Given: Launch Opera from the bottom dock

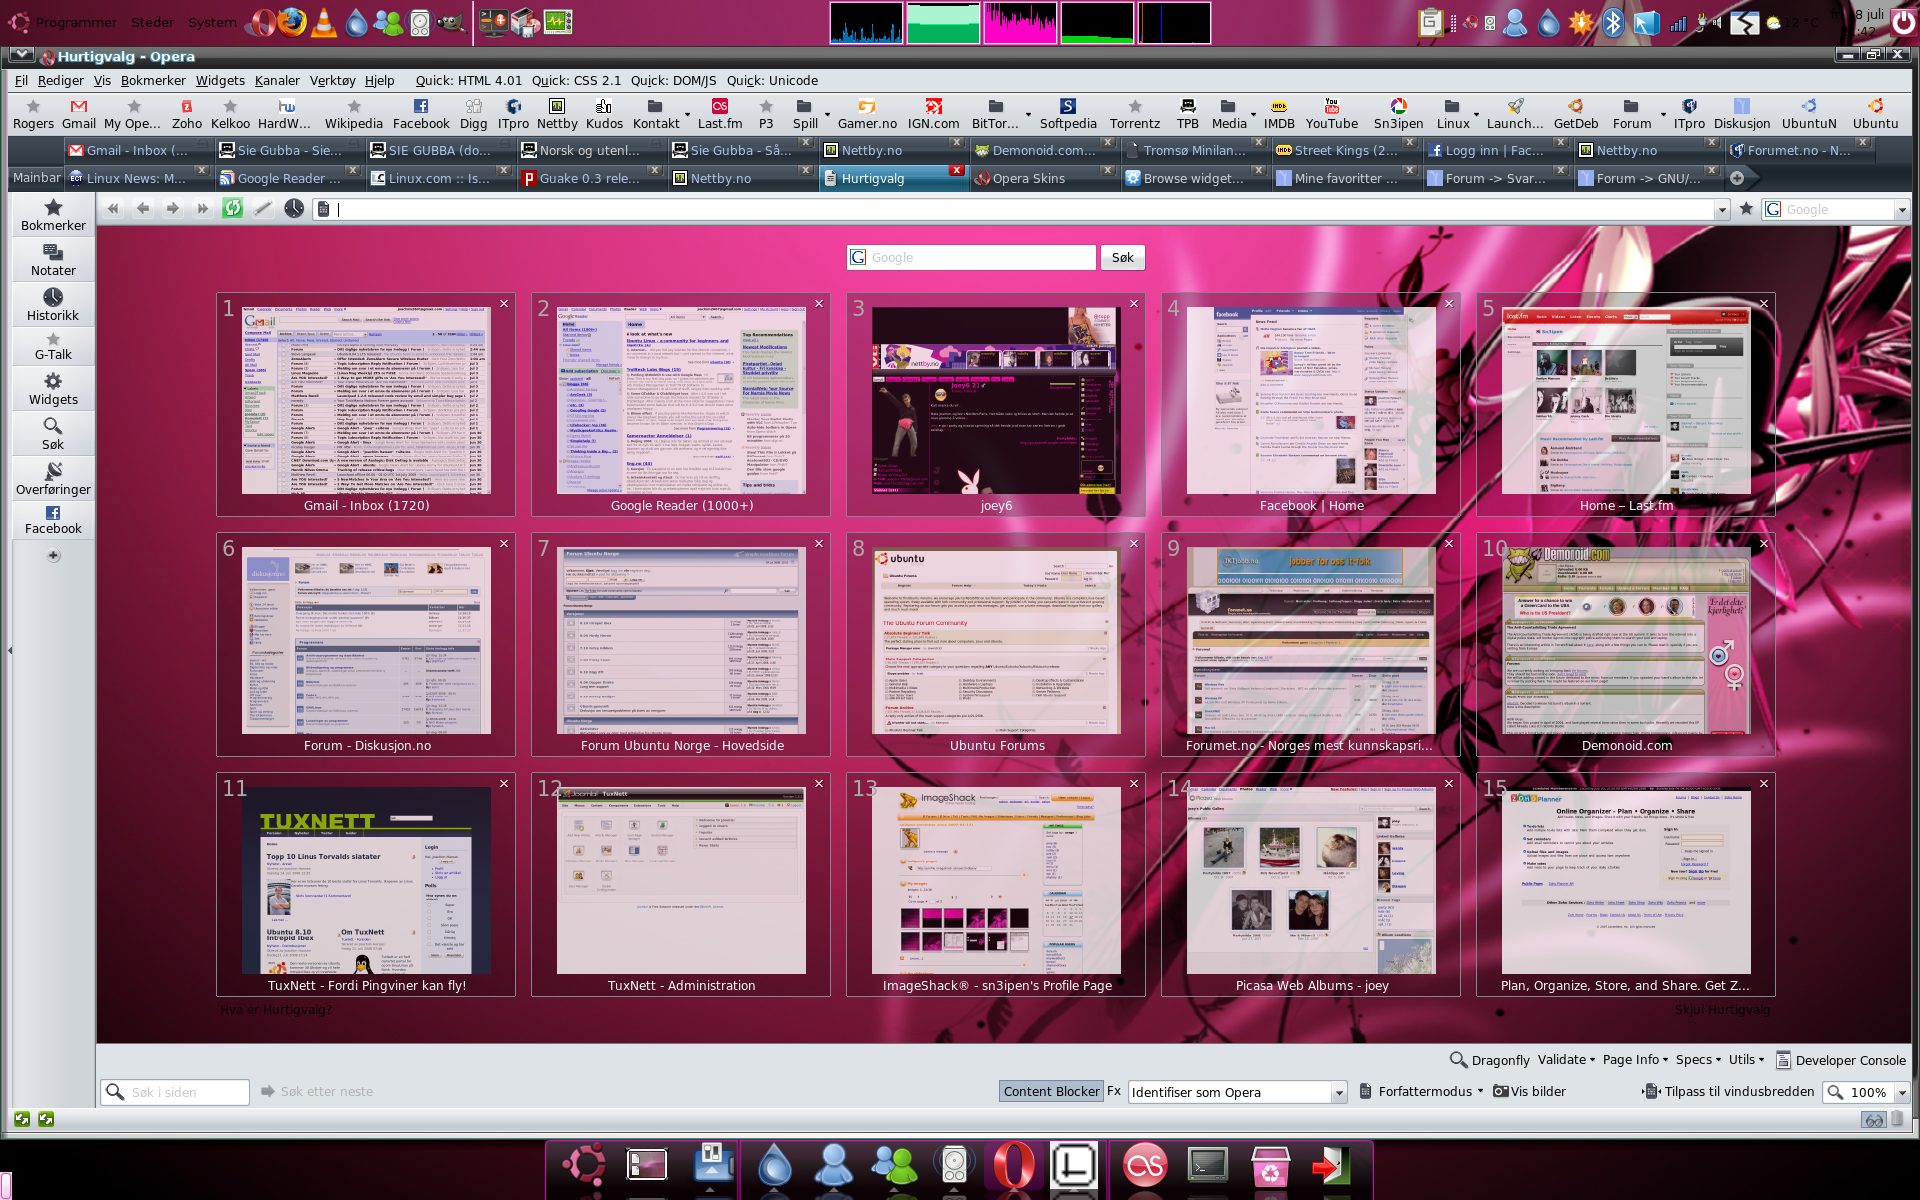Looking at the screenshot, I should [x=1013, y=1165].
